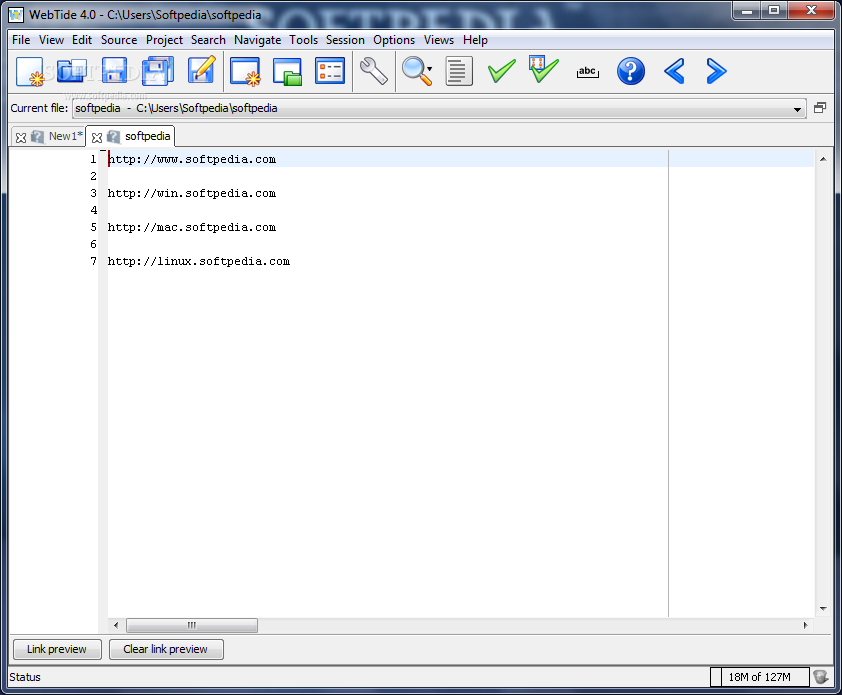Click the line http://www.softpedia.com

click(x=192, y=160)
